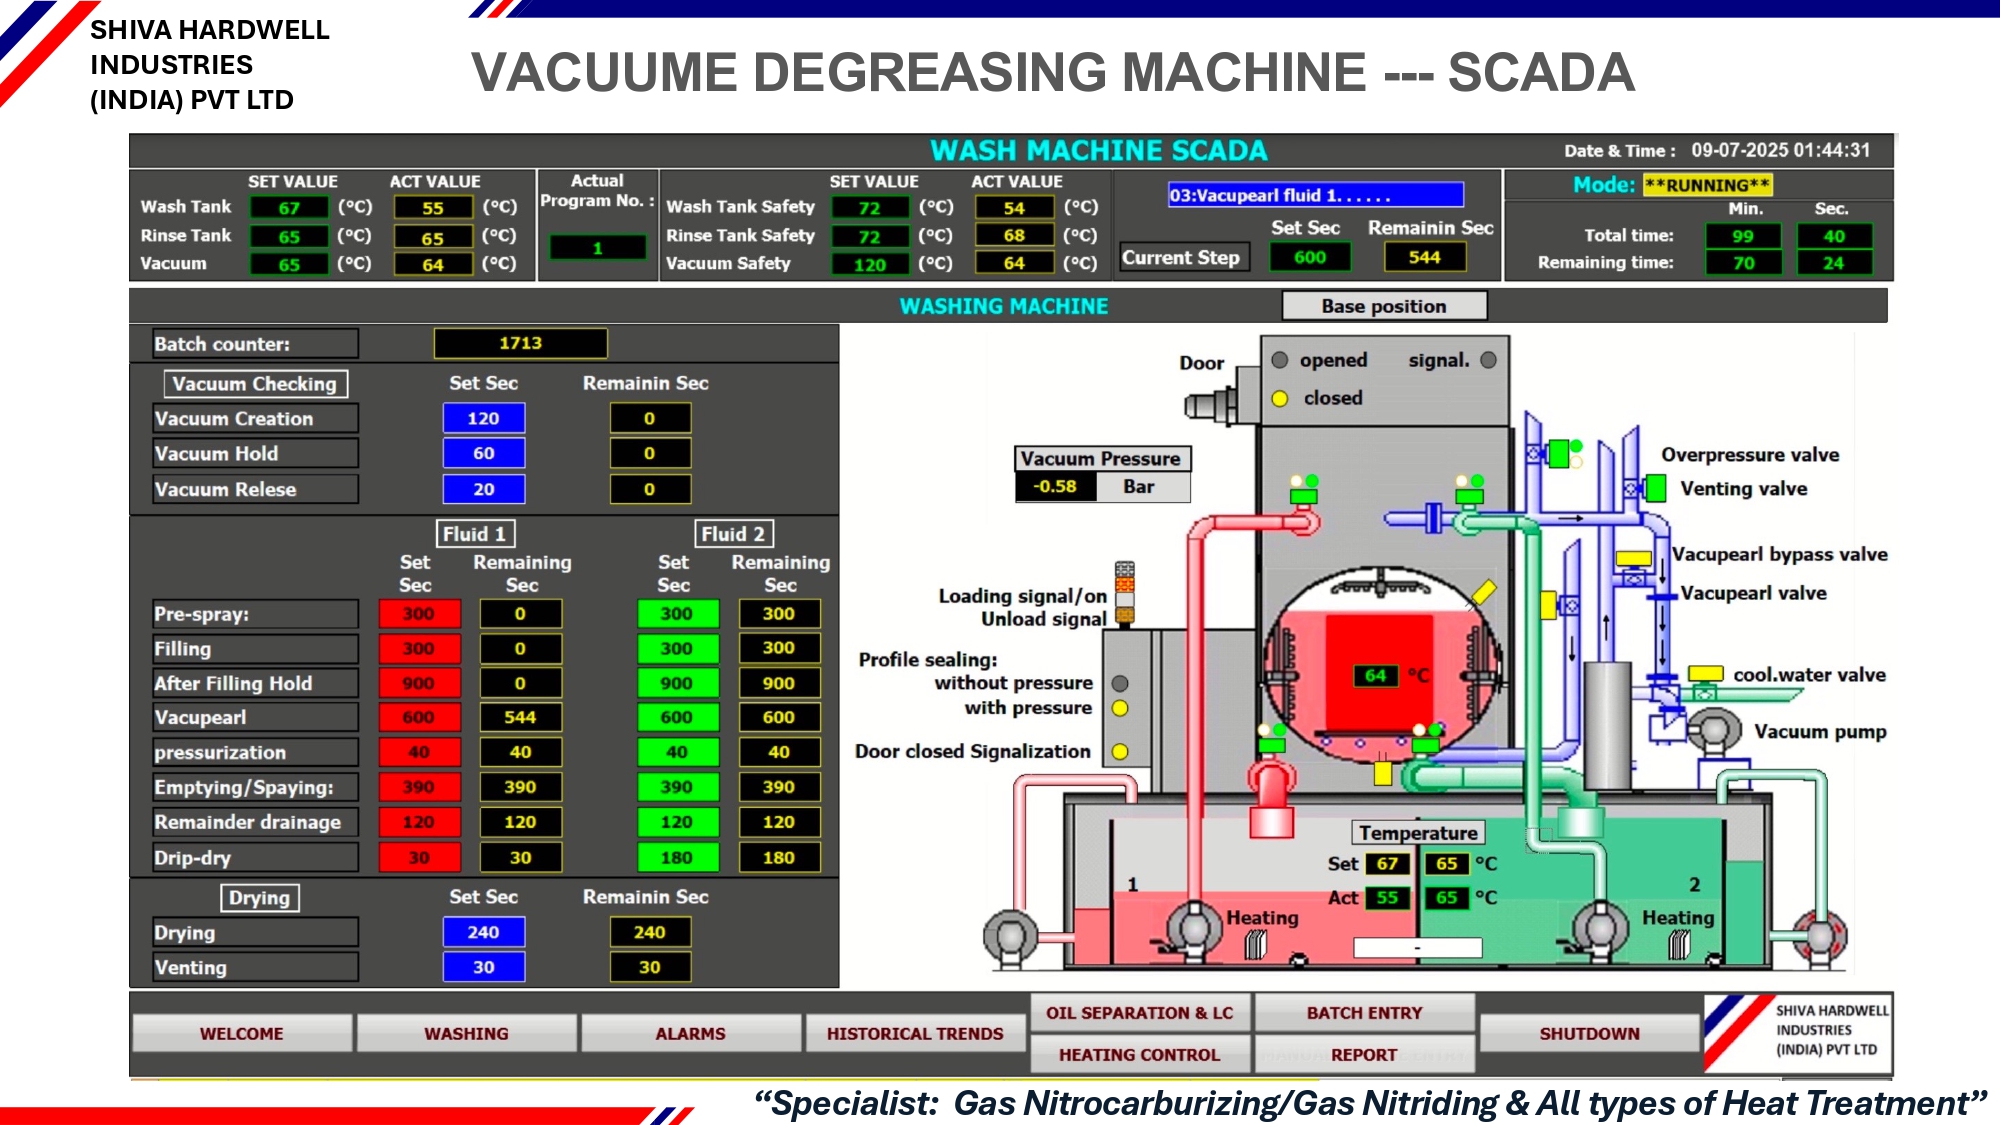This screenshot has height=1125, width=2000.
Task: Open the ALARMS screen
Action: (x=690, y=1033)
